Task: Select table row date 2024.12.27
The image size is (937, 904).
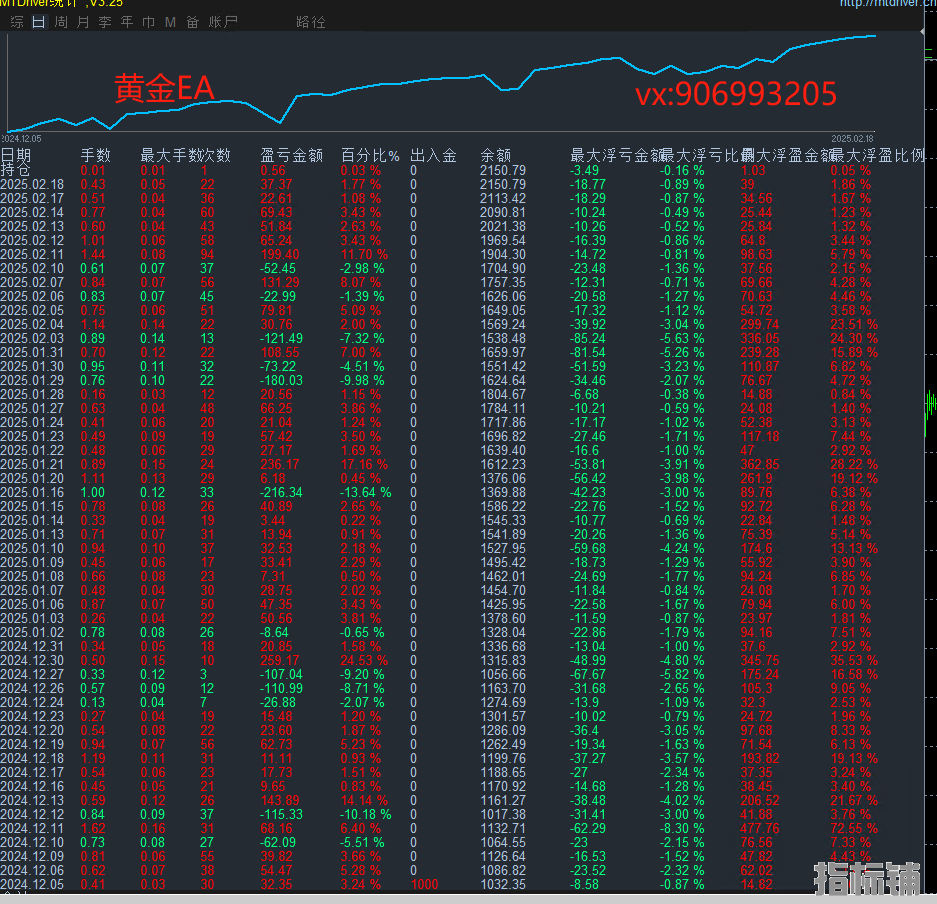Action: (x=32, y=675)
